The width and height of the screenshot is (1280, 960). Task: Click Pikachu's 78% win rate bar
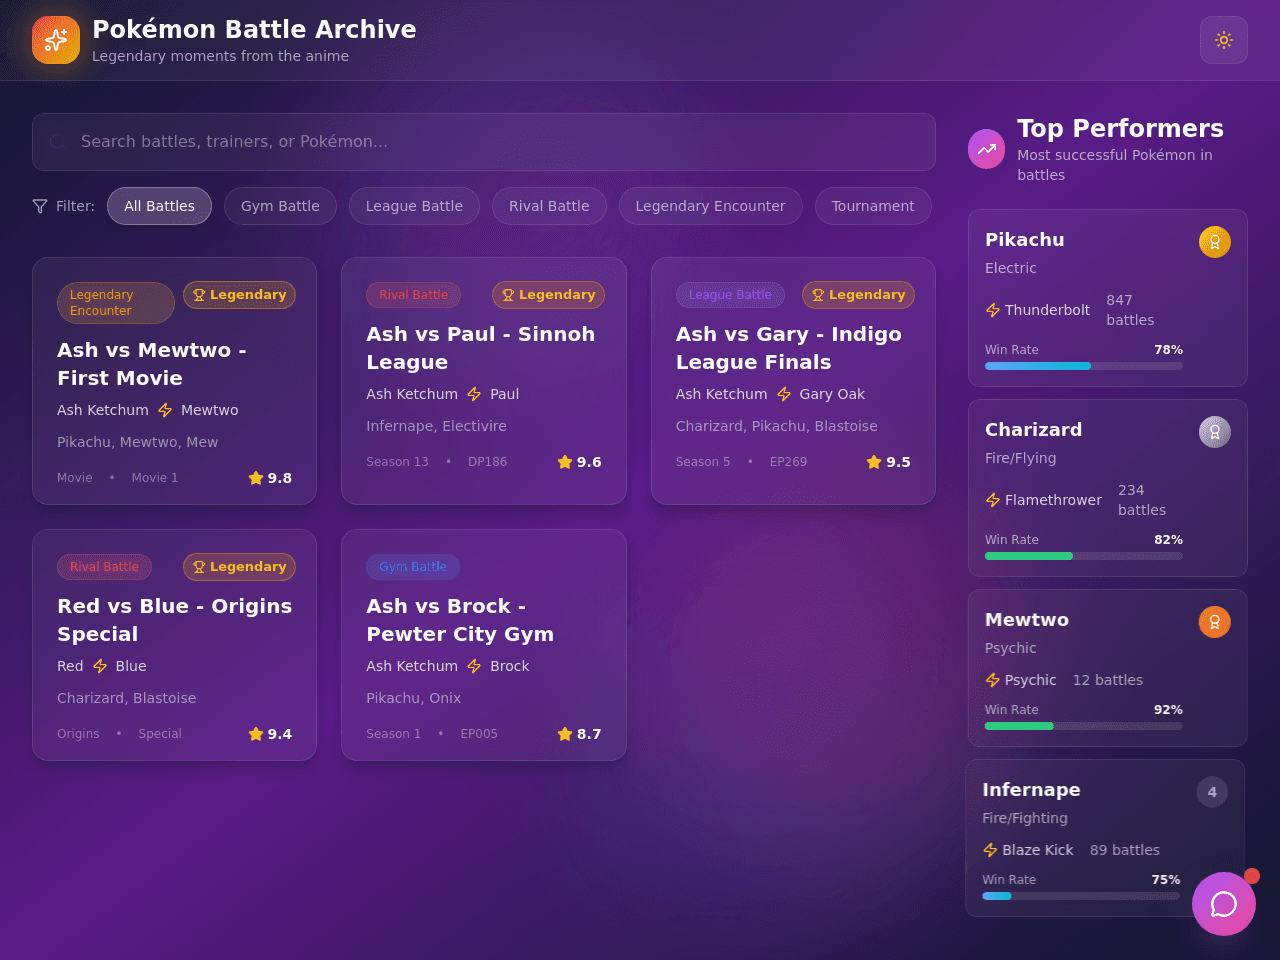pos(1084,366)
